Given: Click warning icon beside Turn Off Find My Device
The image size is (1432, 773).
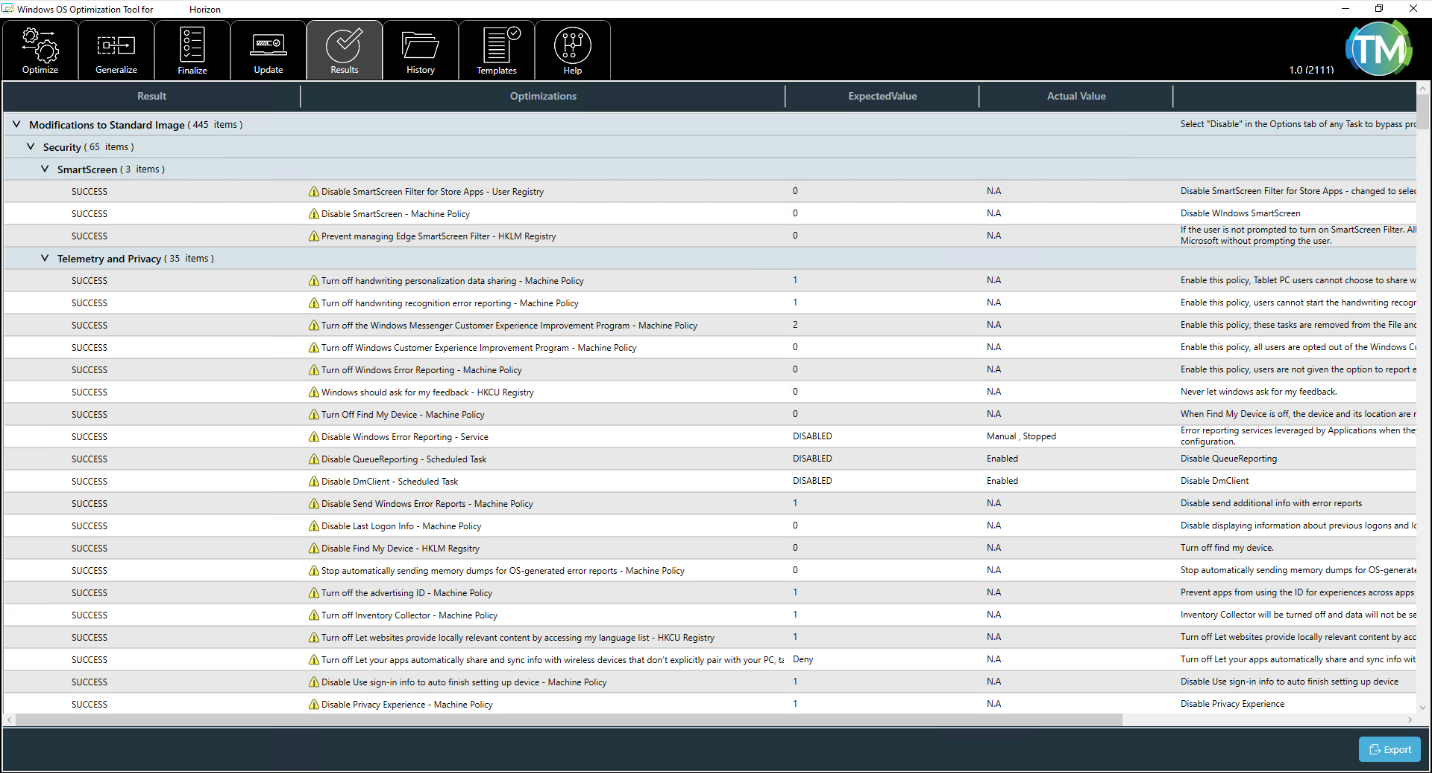Looking at the screenshot, I should (x=314, y=414).
